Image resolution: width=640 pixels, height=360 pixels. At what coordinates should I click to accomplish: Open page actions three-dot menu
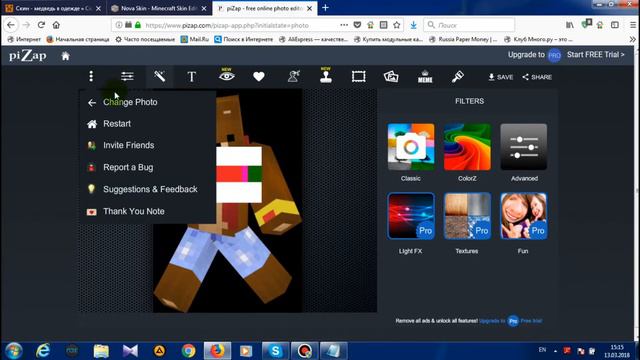pyautogui.click(x=344, y=25)
